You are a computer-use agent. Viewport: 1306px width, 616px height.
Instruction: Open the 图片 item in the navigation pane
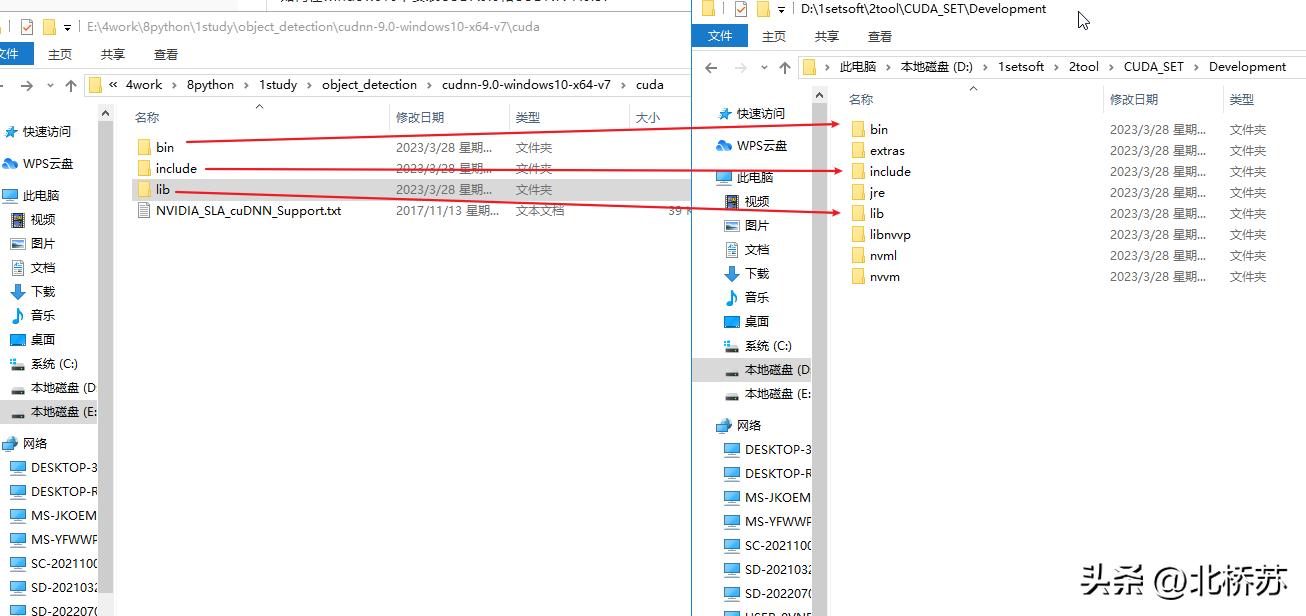coord(43,241)
